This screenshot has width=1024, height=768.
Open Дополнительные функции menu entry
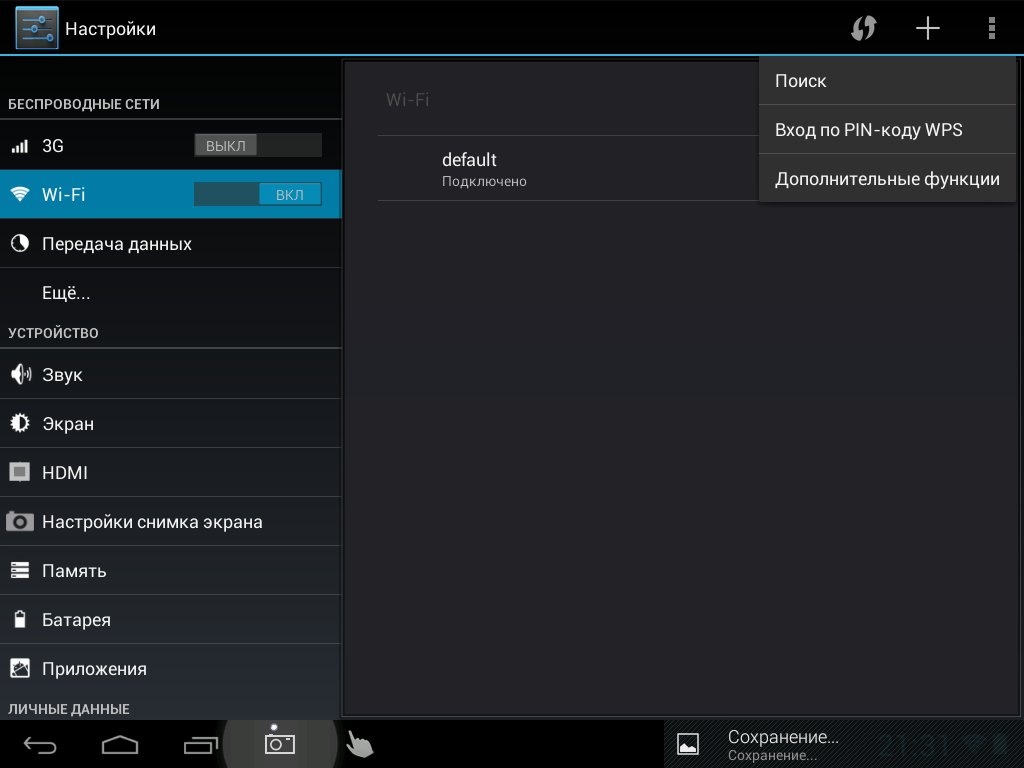pyautogui.click(x=887, y=179)
